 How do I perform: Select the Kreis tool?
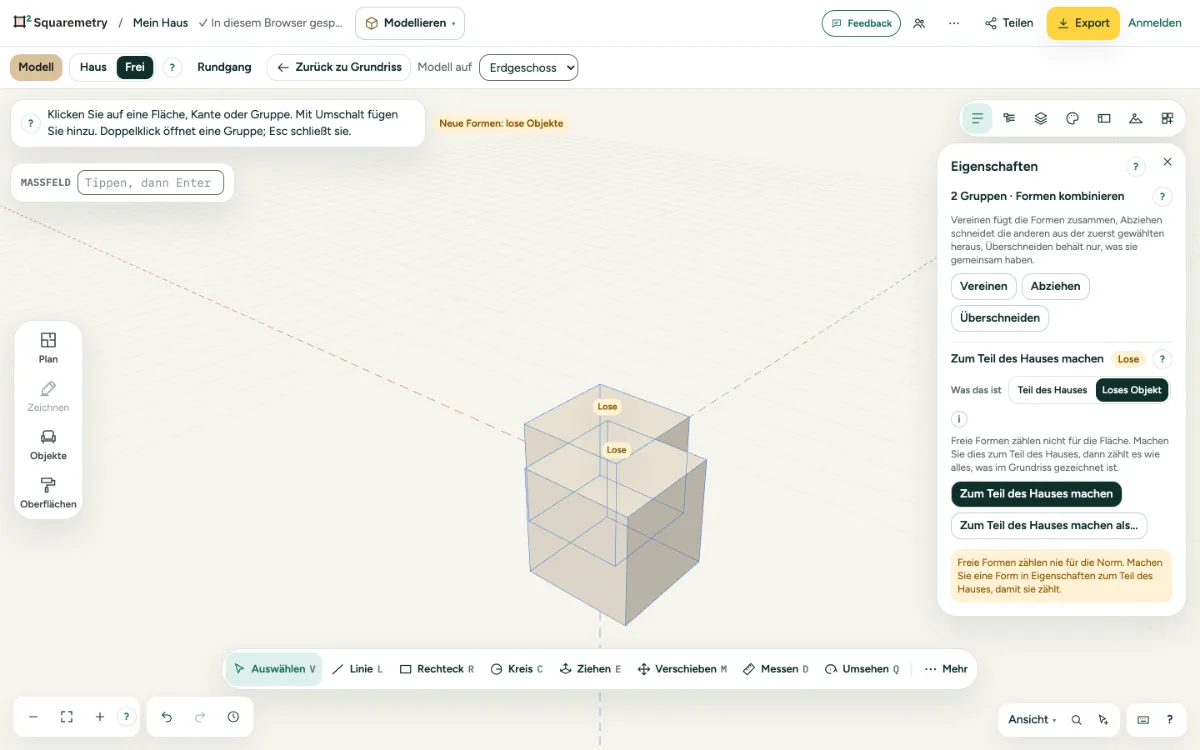[x=517, y=669]
